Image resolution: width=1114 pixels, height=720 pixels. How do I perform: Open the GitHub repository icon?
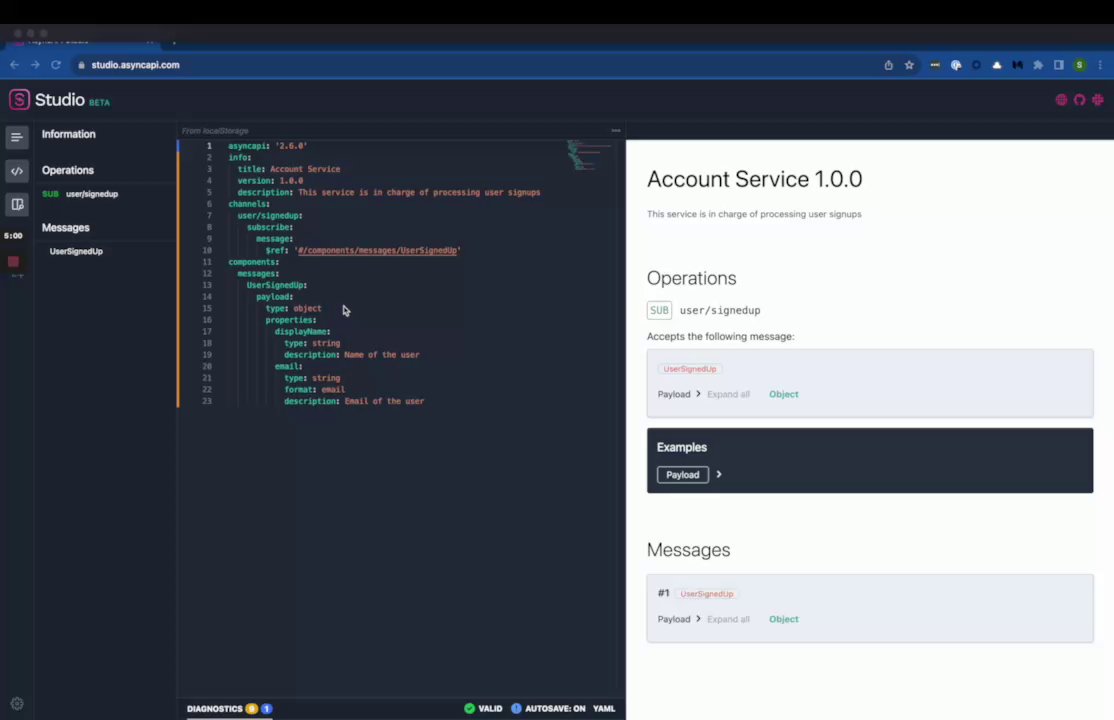pos(1079,100)
